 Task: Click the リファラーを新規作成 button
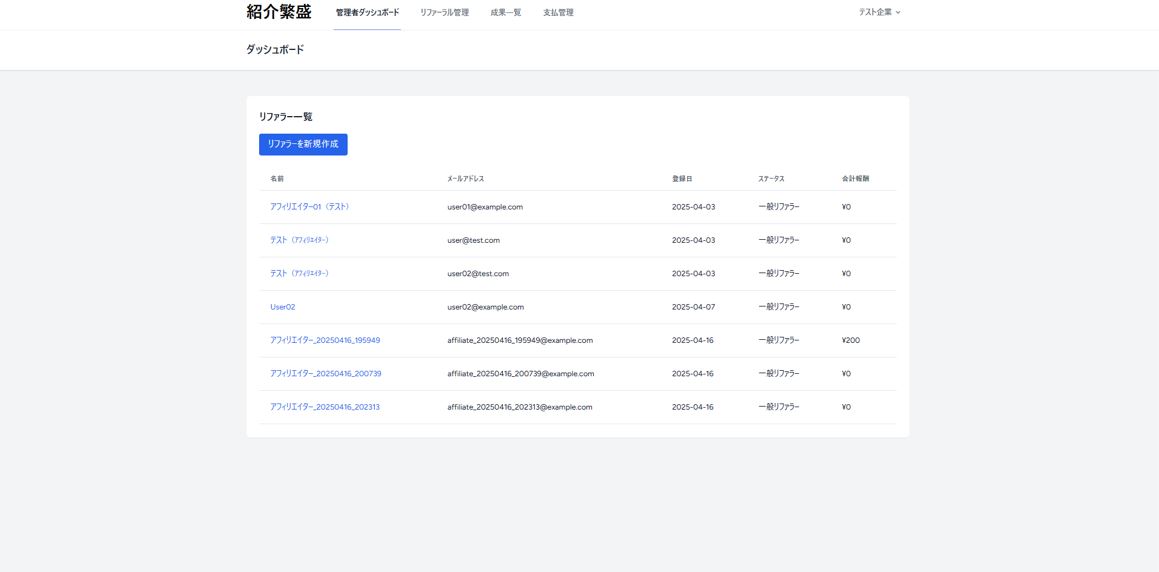point(303,144)
